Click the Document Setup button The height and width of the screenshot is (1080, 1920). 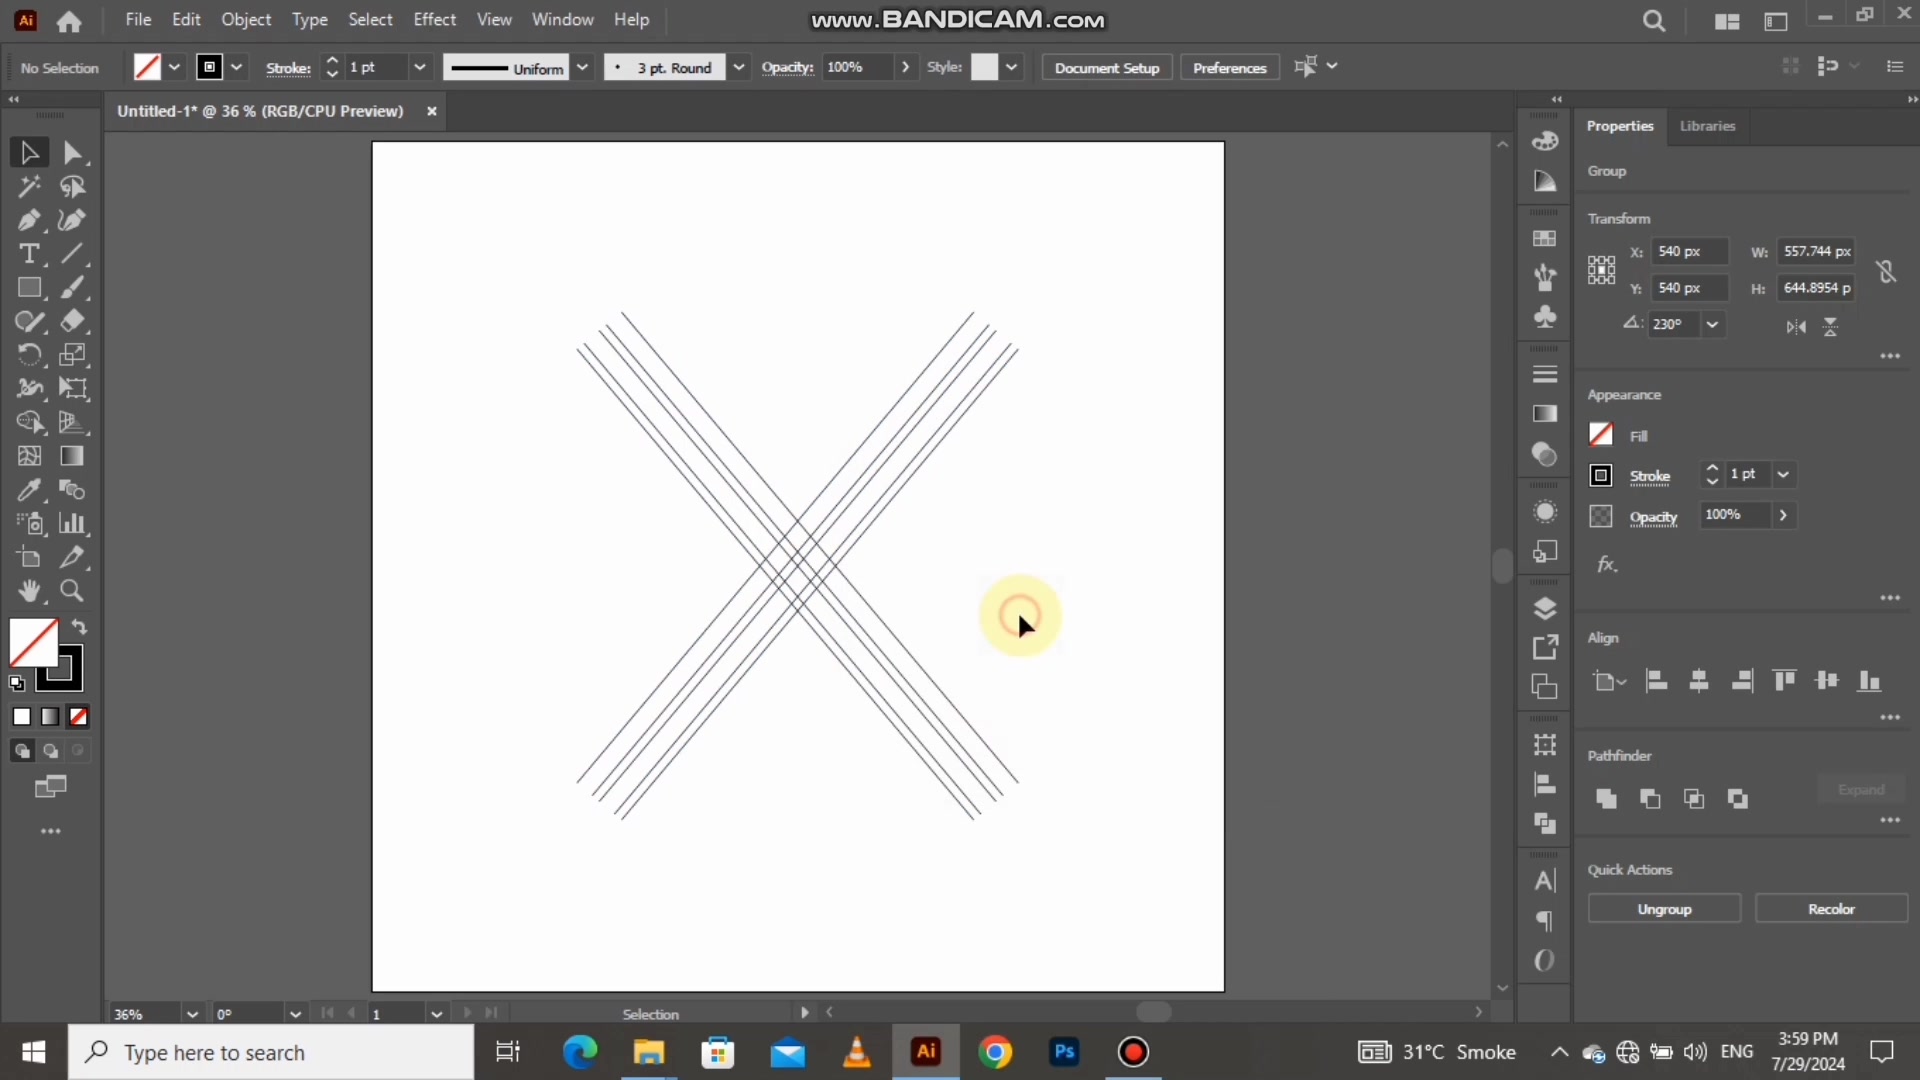pos(1107,68)
